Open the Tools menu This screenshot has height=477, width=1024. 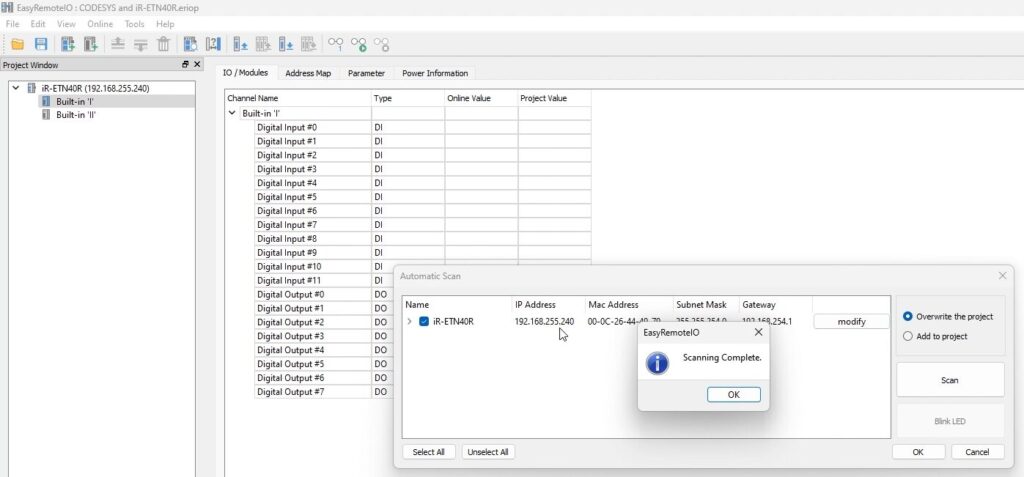pyautogui.click(x=135, y=24)
